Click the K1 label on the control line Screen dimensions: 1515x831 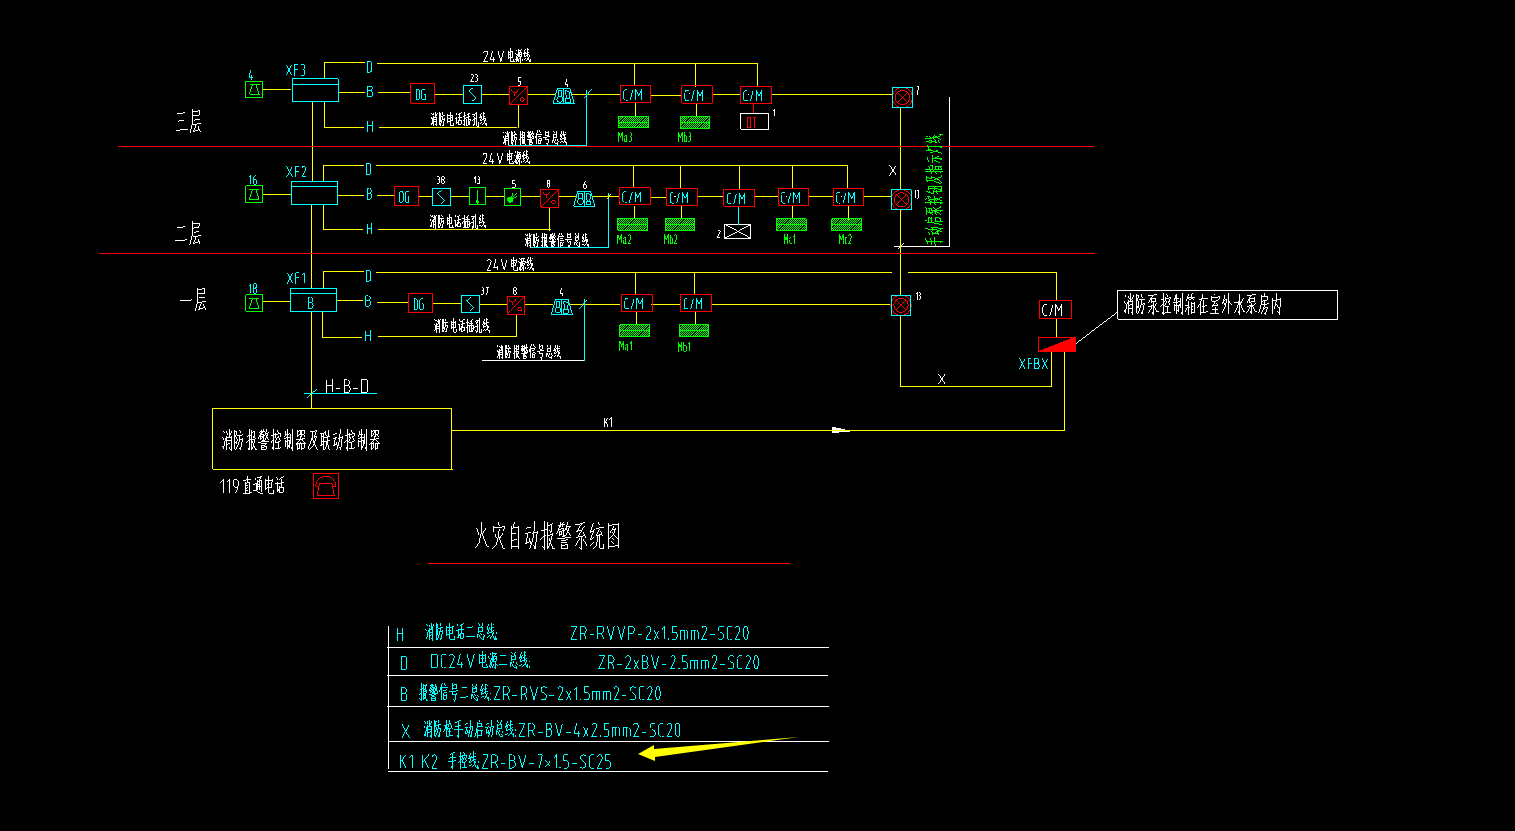click(608, 422)
